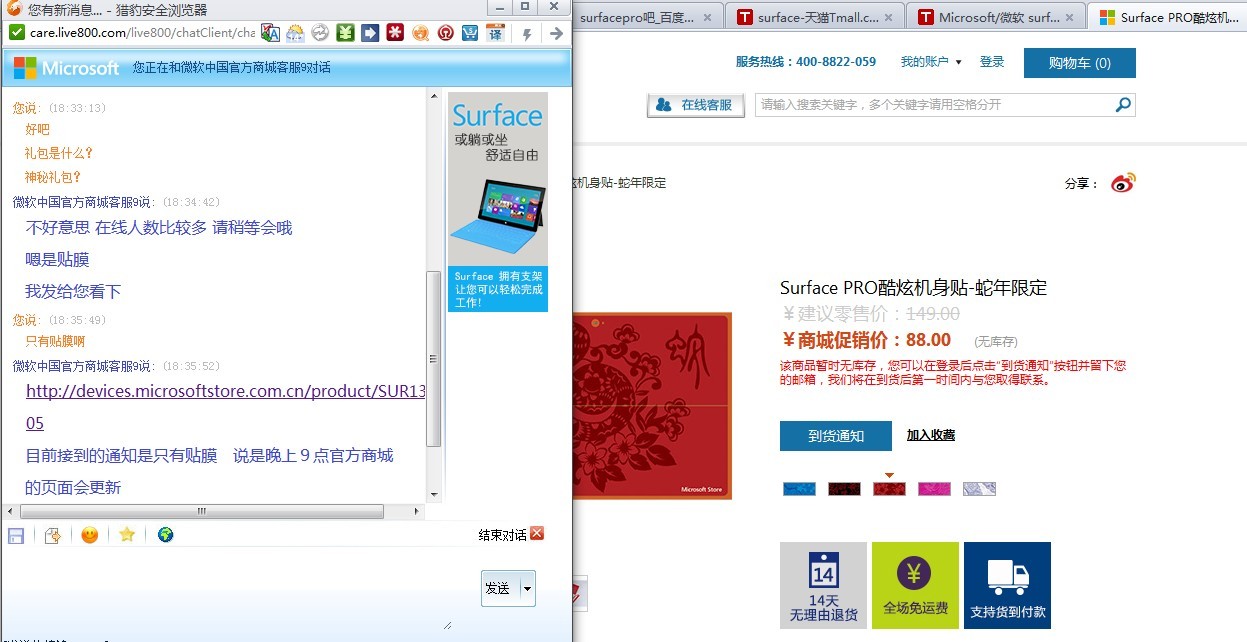Click the green yen coupon extension icon

tap(345, 33)
